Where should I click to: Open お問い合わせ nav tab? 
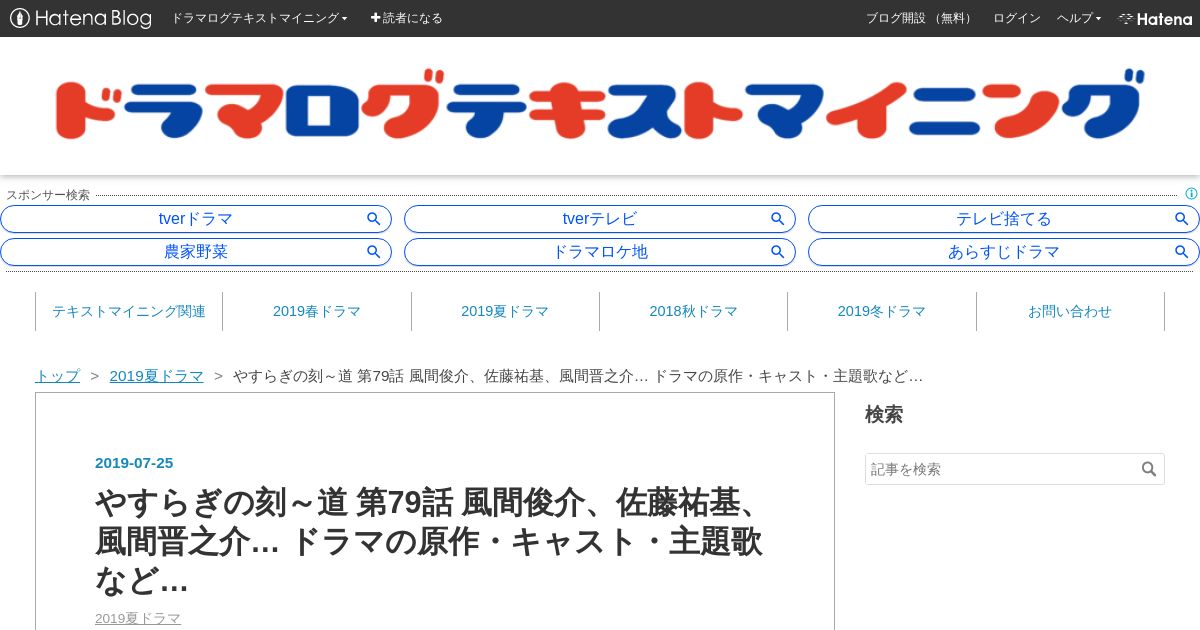(1070, 311)
